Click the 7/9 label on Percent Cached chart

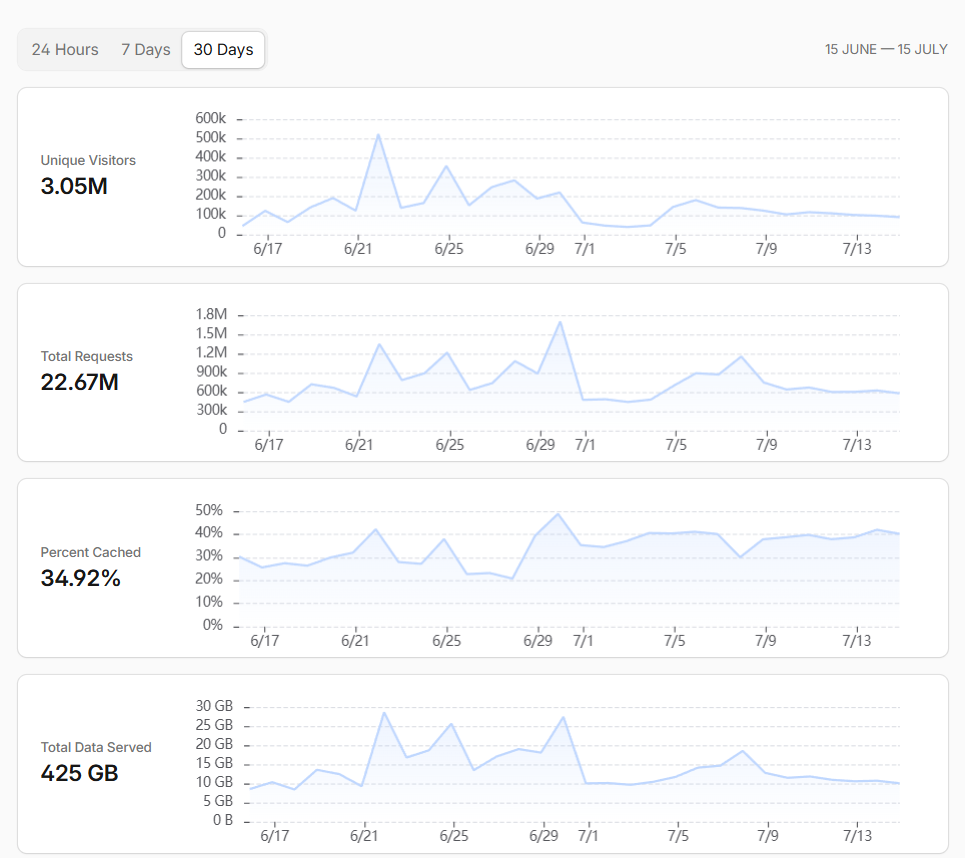pos(766,641)
